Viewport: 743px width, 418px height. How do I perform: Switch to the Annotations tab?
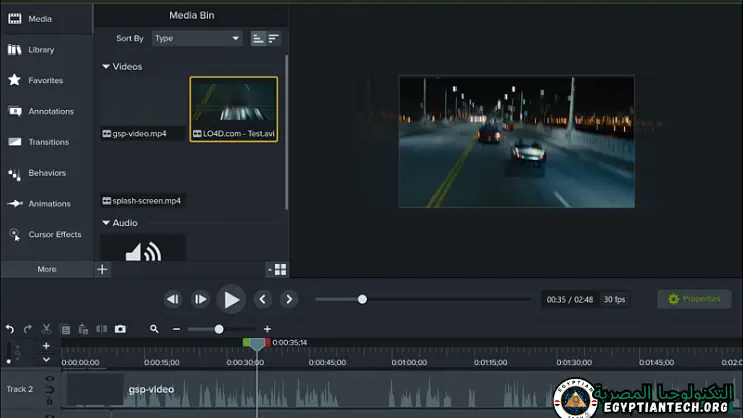point(46,111)
